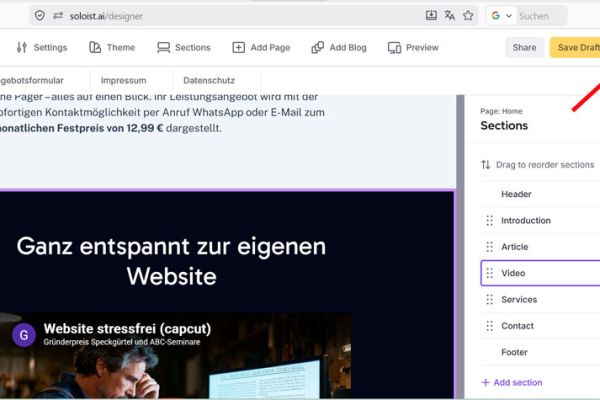Select the Services section row
The image size is (600, 400).
pyautogui.click(x=540, y=299)
